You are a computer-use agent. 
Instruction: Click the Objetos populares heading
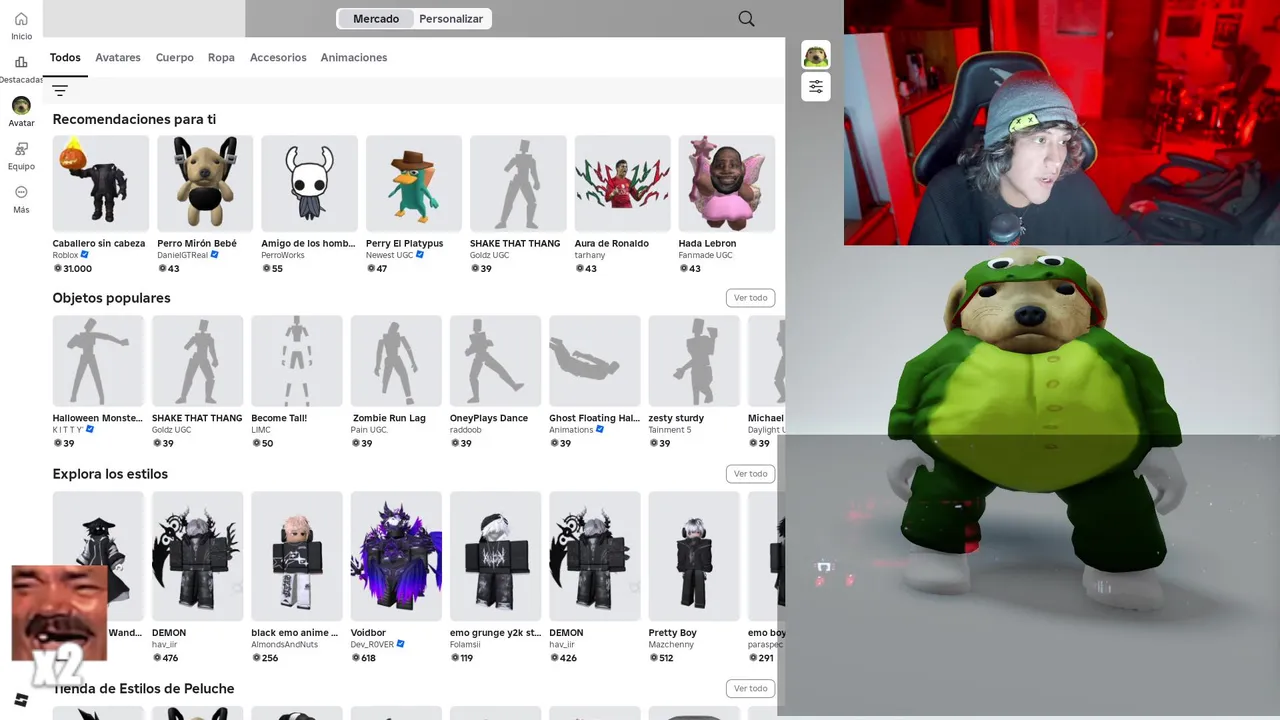tap(112, 298)
